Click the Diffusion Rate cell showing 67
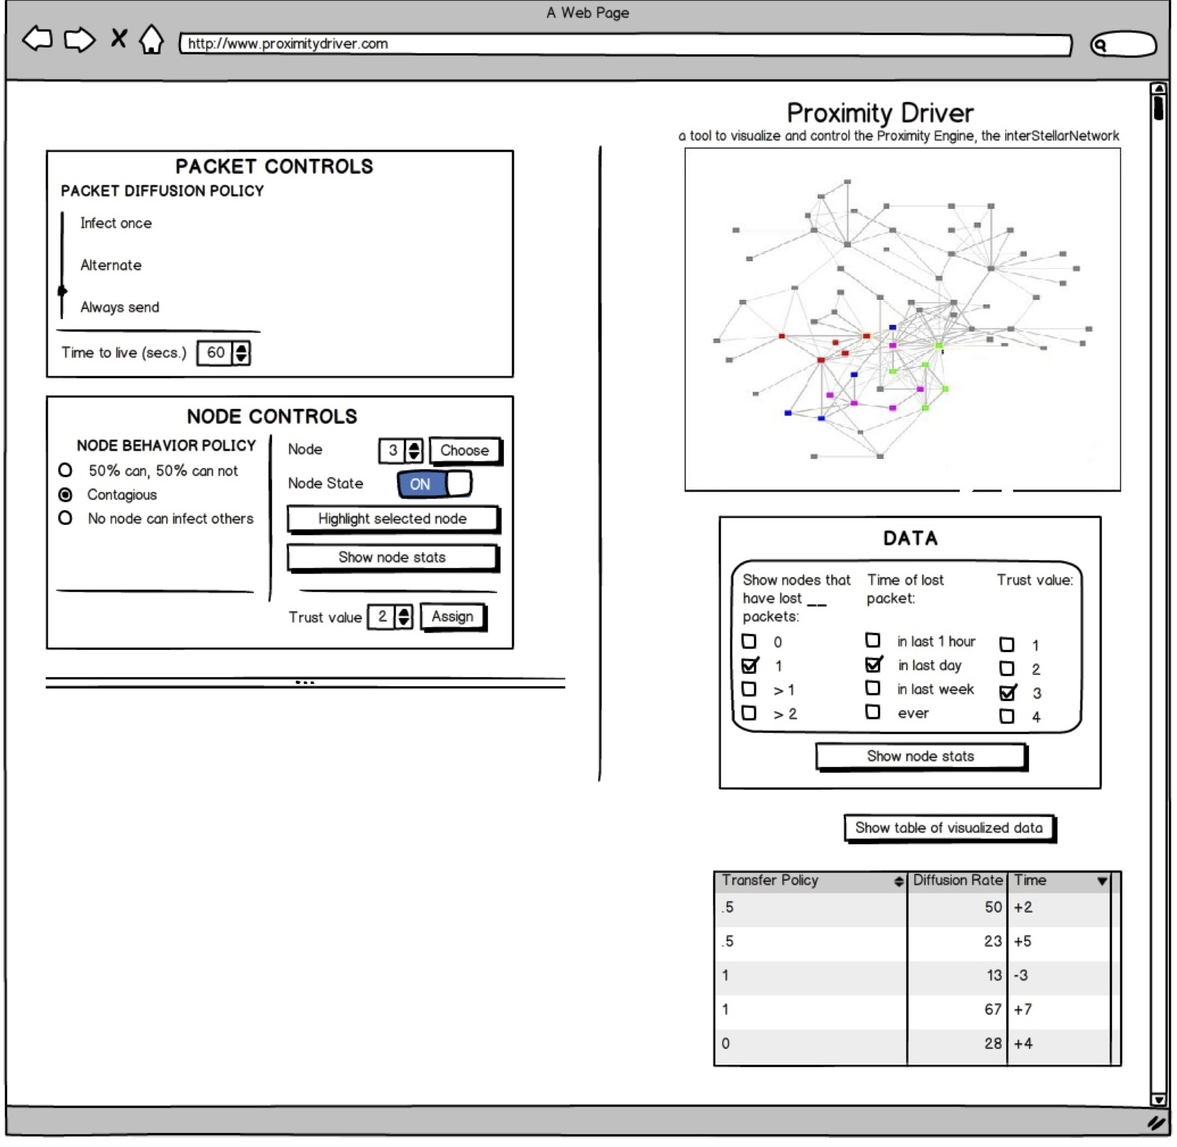 [957, 1010]
